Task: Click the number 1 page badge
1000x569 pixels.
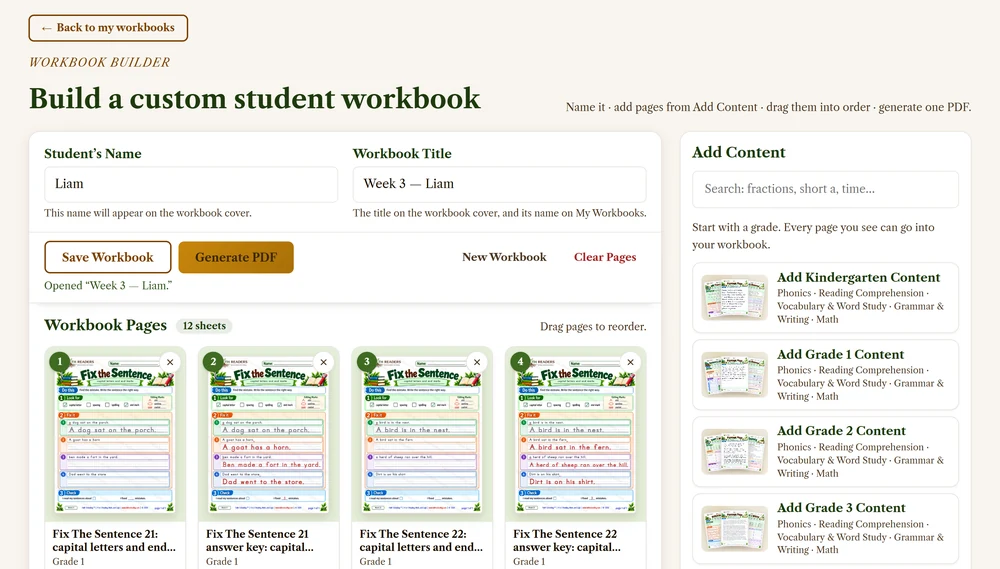Action: point(60,361)
